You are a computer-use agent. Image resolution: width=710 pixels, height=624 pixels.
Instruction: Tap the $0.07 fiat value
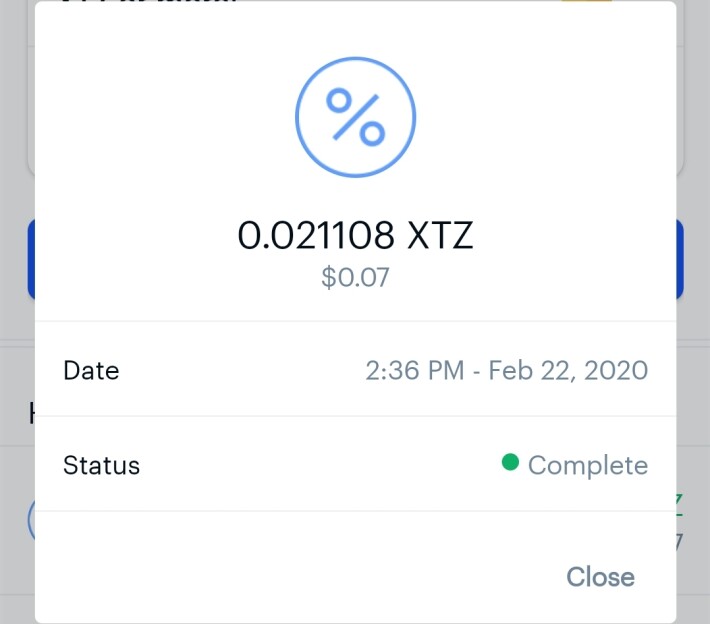pos(355,277)
